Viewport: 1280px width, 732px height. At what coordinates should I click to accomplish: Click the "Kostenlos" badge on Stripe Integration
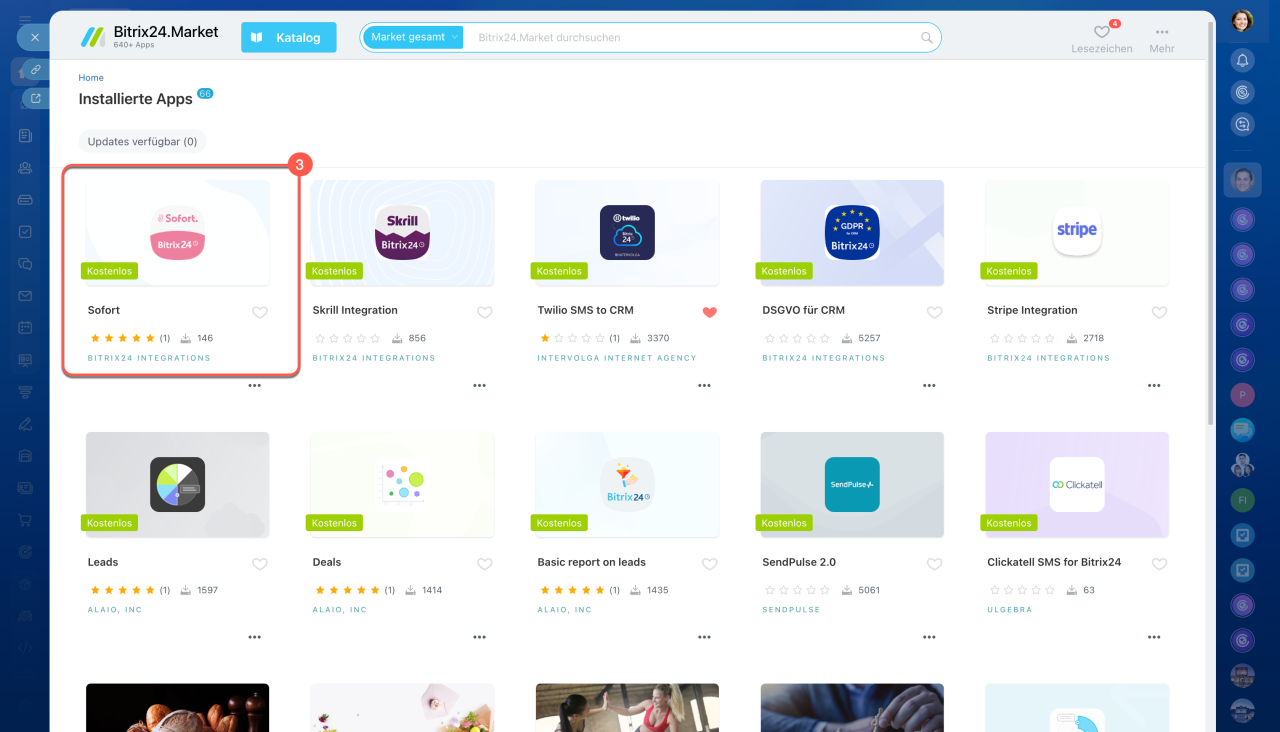tap(1009, 271)
